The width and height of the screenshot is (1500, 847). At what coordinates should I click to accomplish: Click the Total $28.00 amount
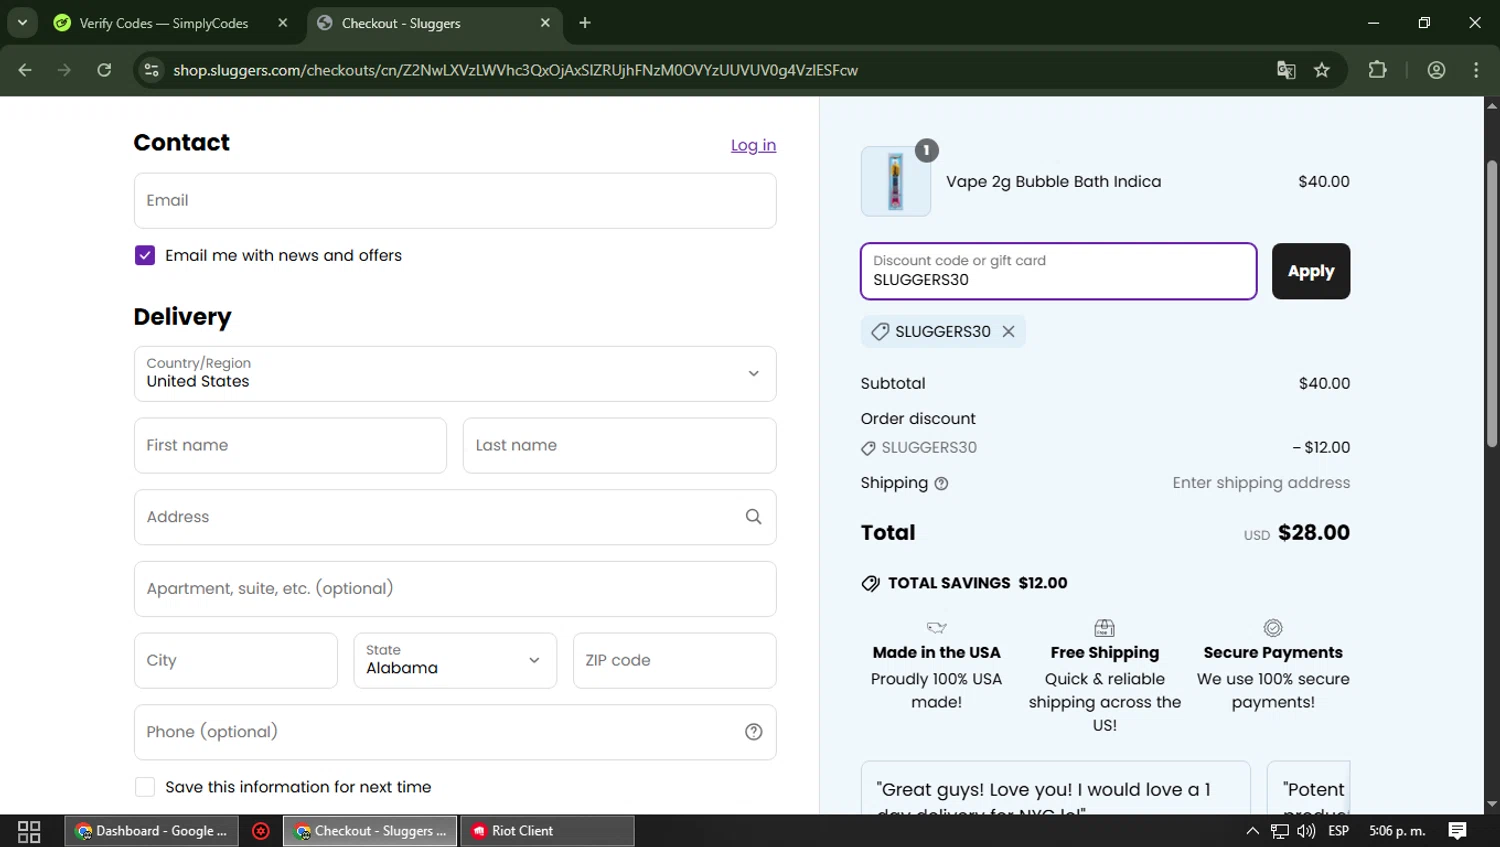[1314, 533]
